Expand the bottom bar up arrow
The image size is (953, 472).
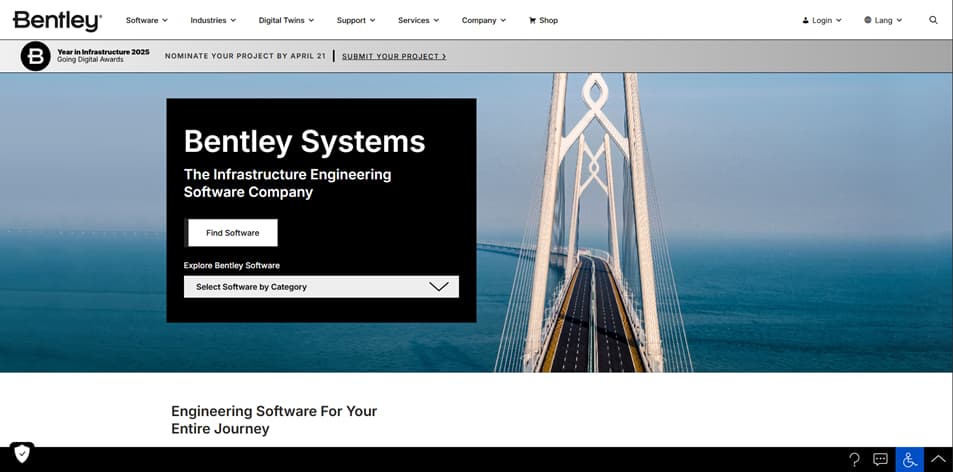pos(938,459)
